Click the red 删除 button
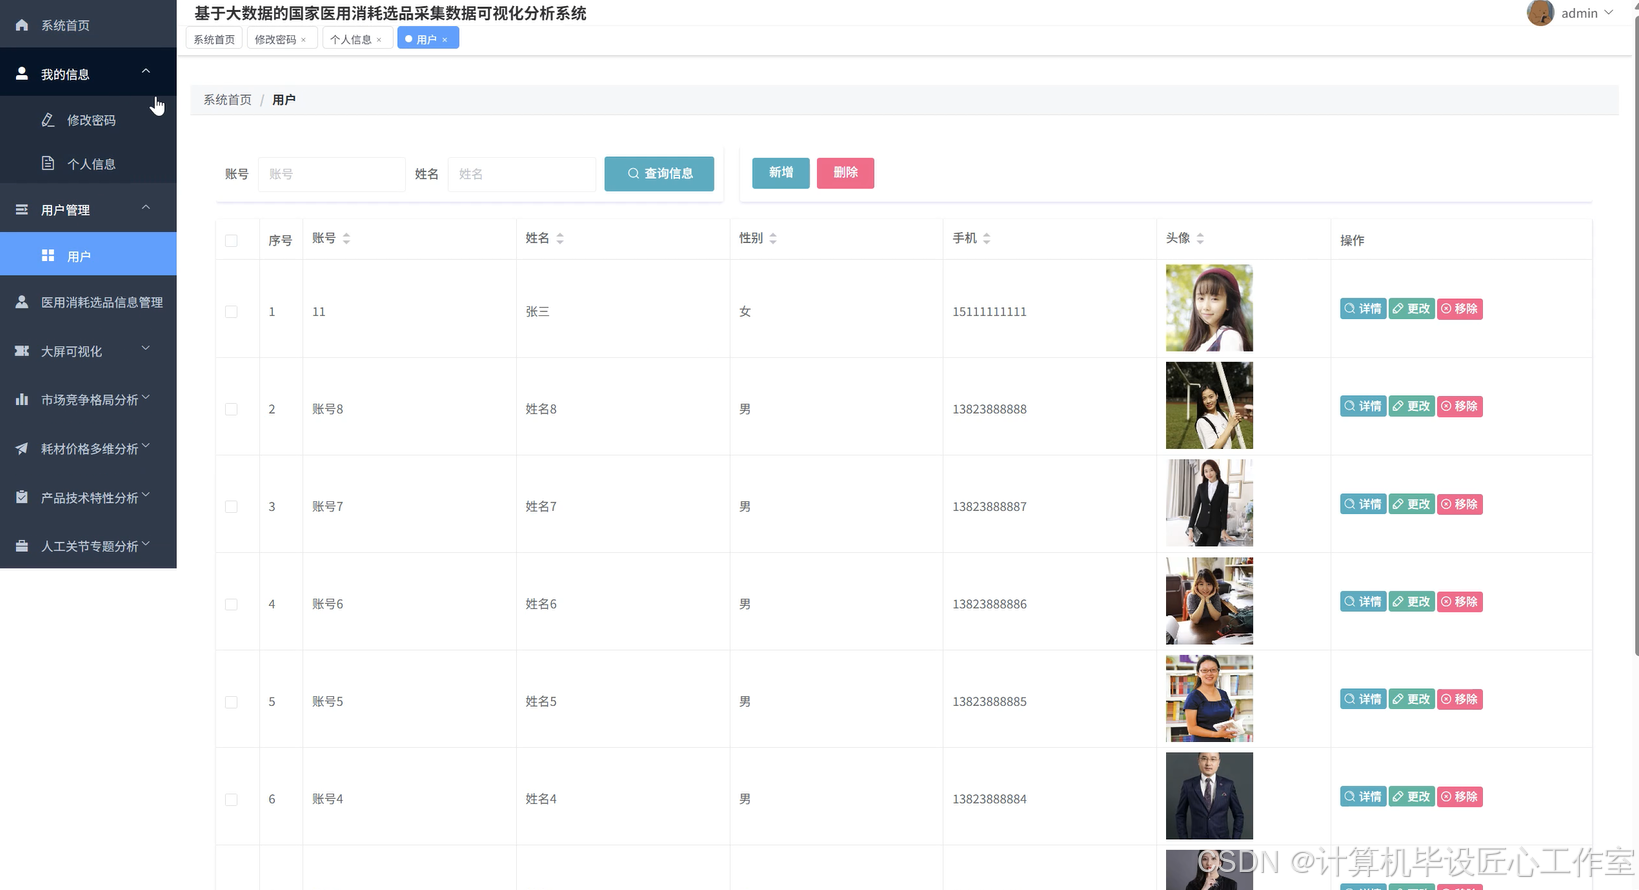Image resolution: width=1639 pixels, height=890 pixels. (845, 173)
